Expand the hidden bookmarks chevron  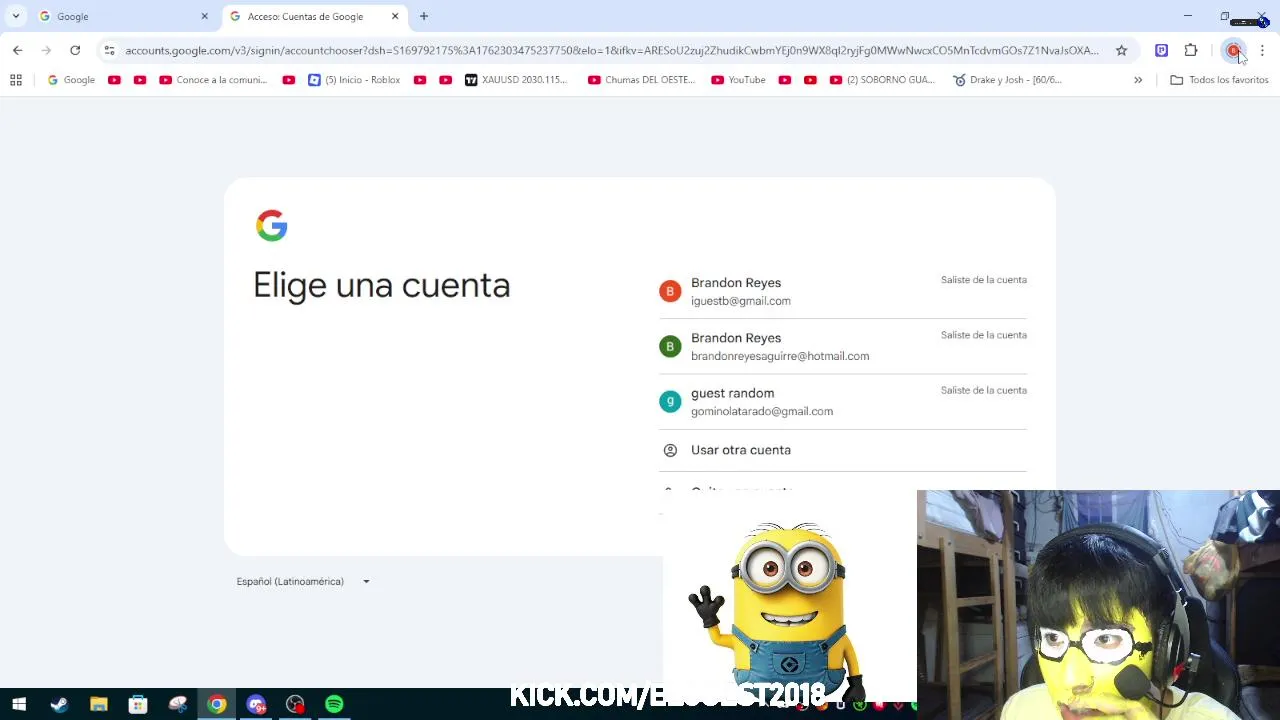click(x=1137, y=80)
